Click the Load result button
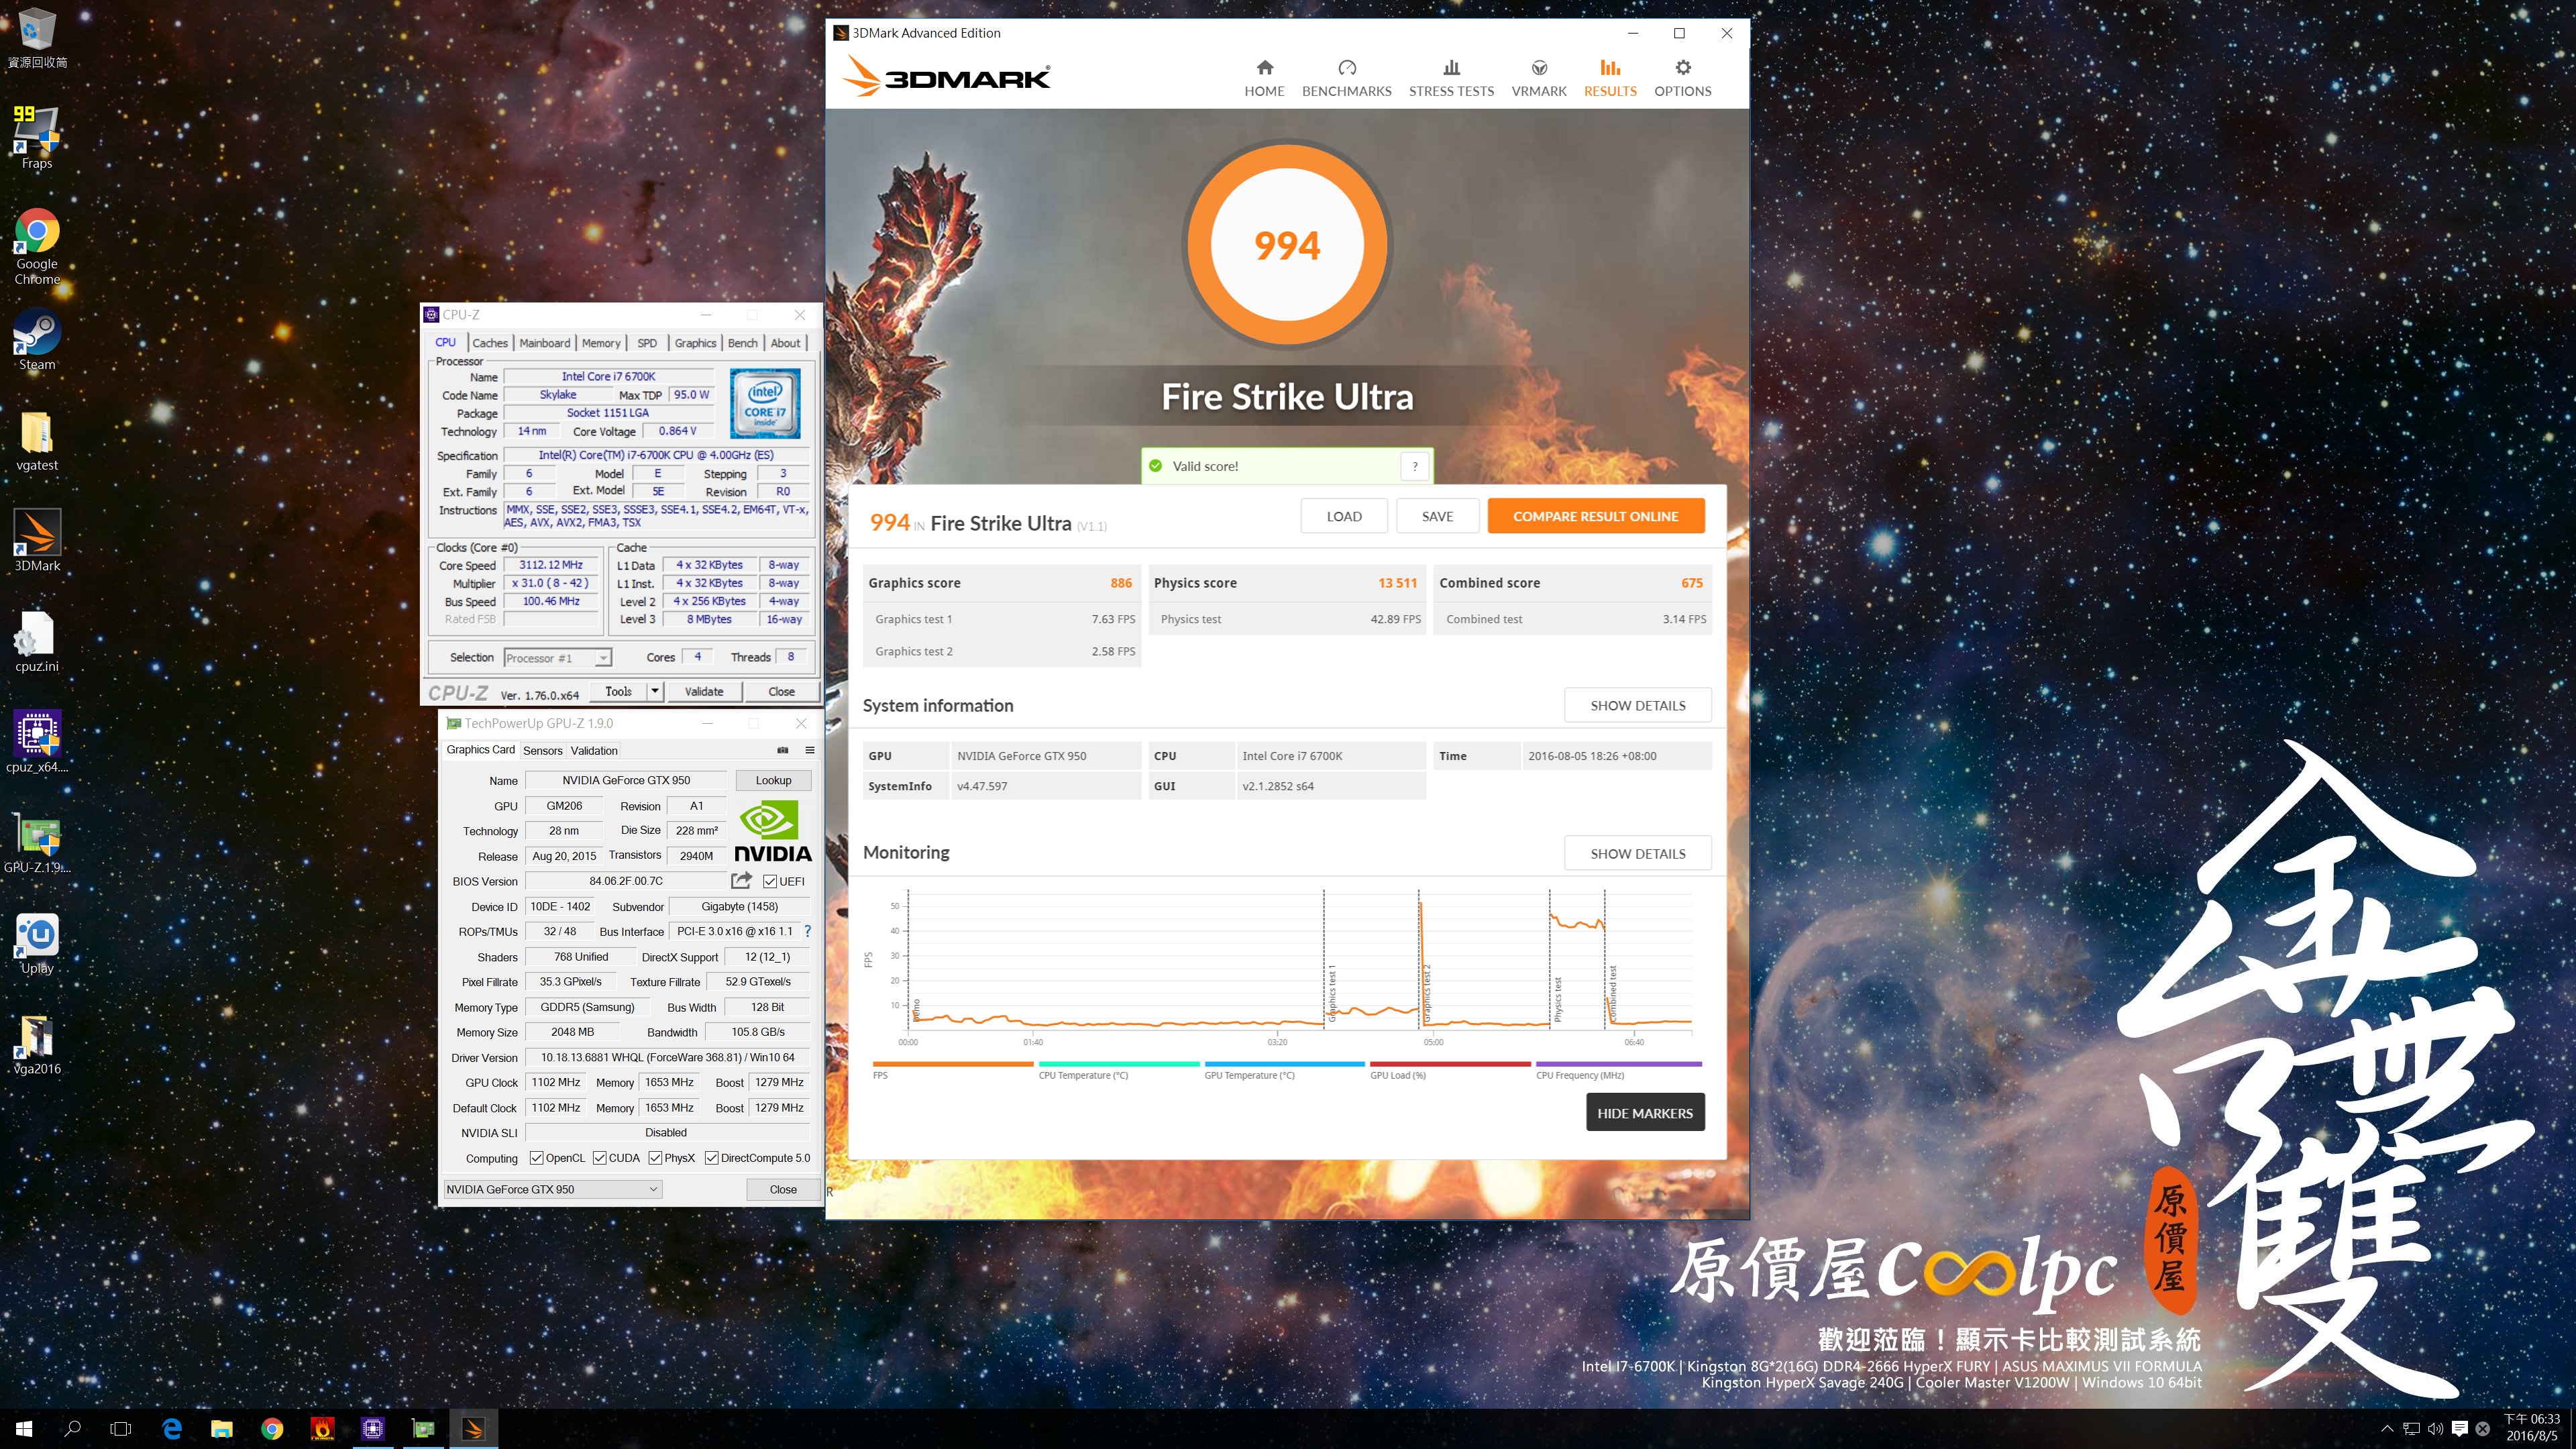Image resolution: width=2576 pixels, height=1449 pixels. pyautogui.click(x=1344, y=516)
